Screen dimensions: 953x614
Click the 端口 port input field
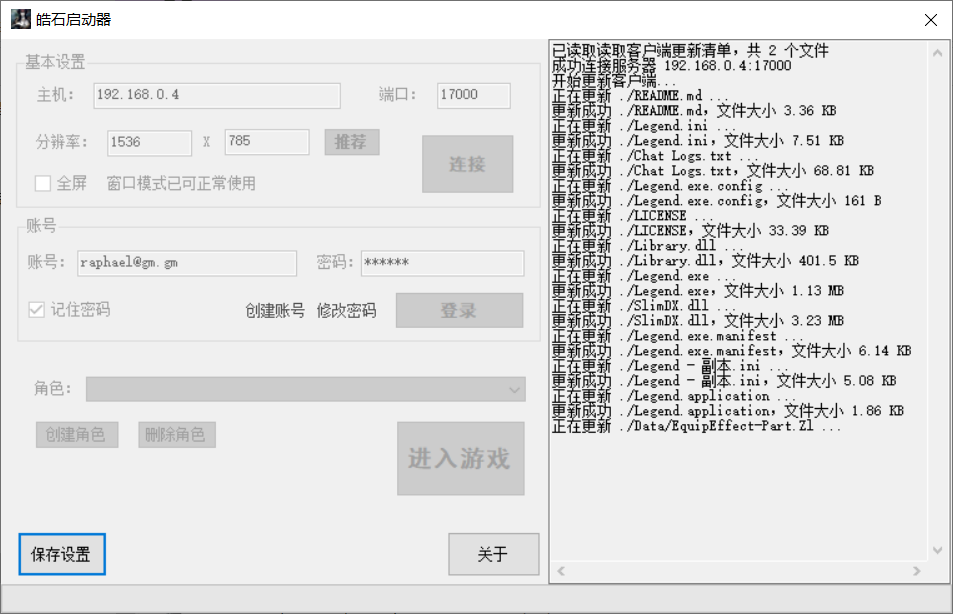pos(473,95)
